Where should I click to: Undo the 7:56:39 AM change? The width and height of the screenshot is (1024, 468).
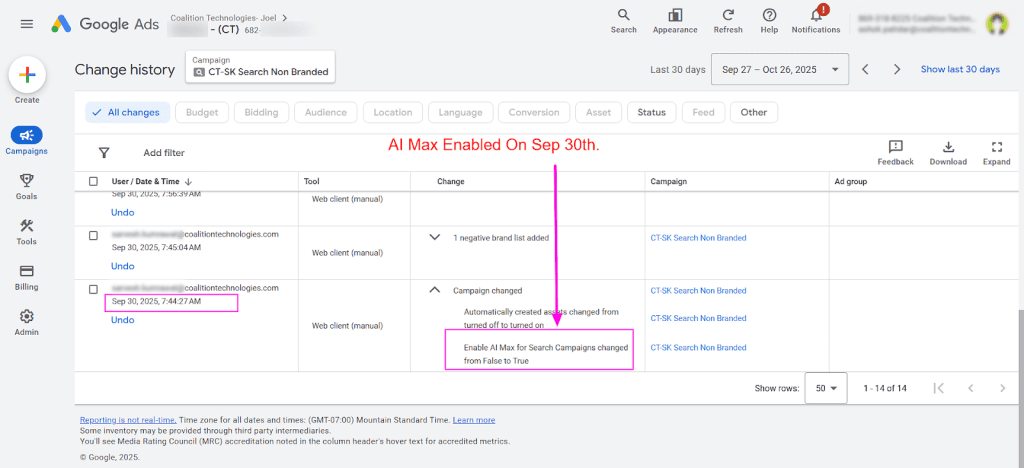point(123,213)
